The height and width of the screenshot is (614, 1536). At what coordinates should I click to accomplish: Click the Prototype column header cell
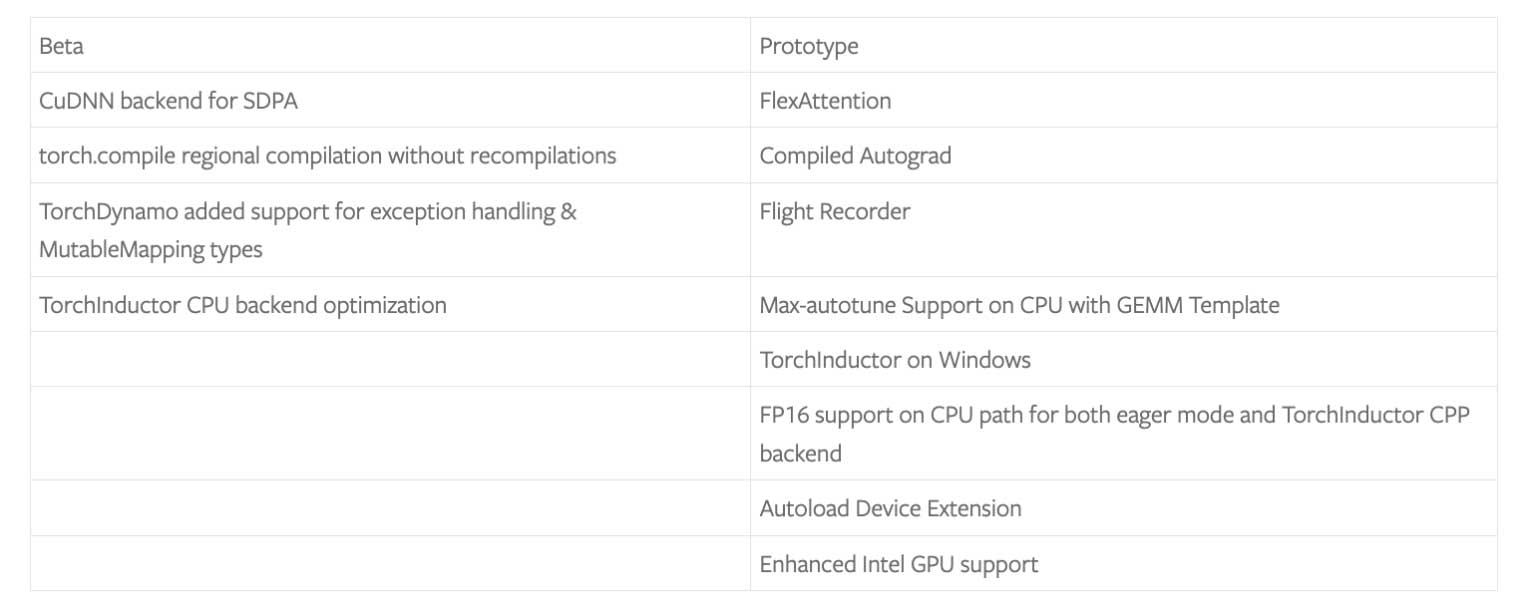click(808, 46)
